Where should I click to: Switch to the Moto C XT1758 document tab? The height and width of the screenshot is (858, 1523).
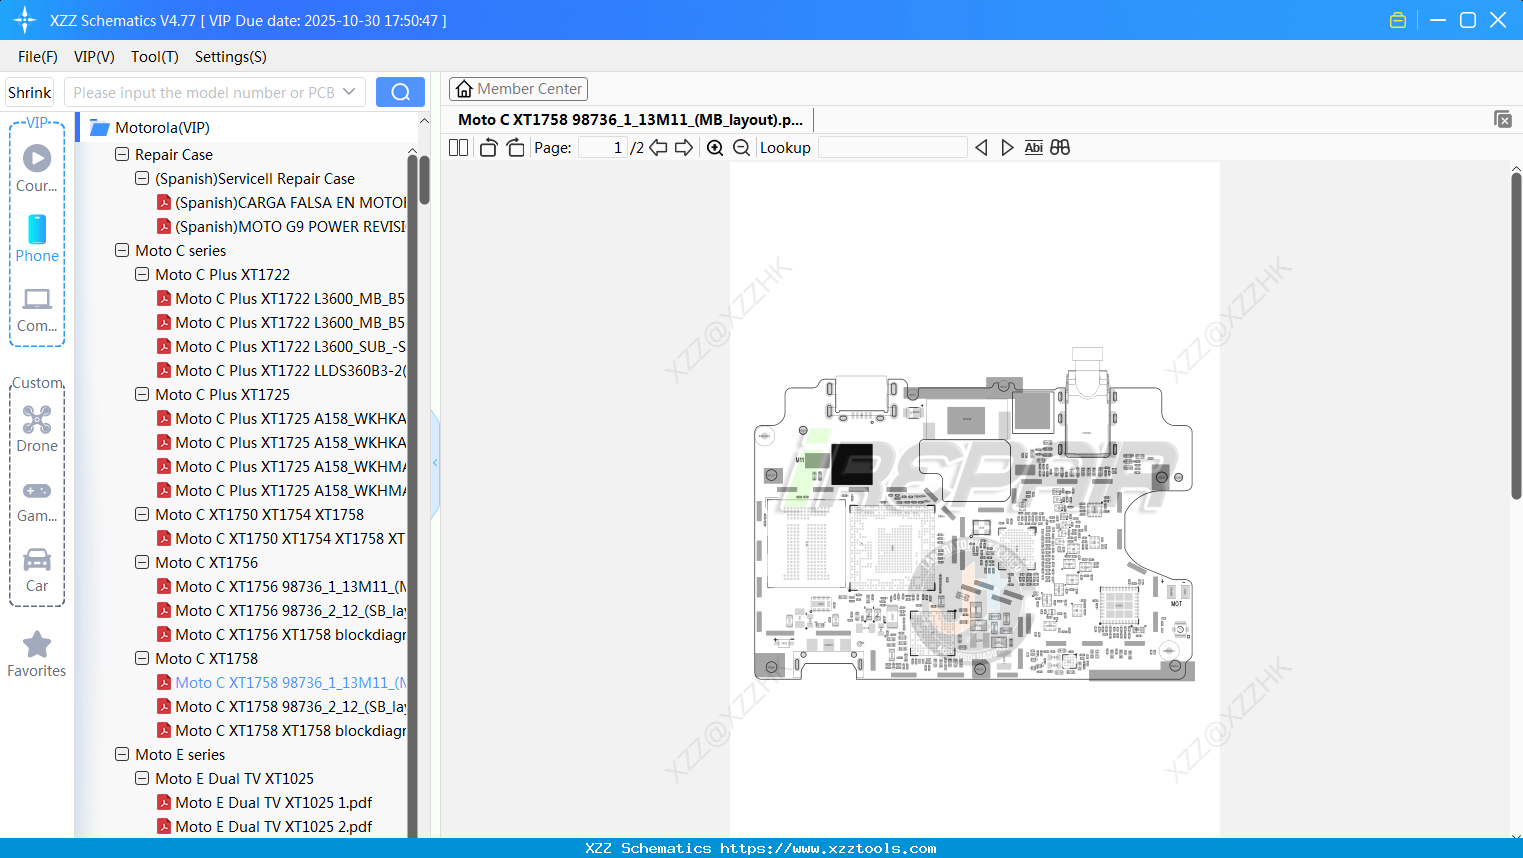click(630, 119)
